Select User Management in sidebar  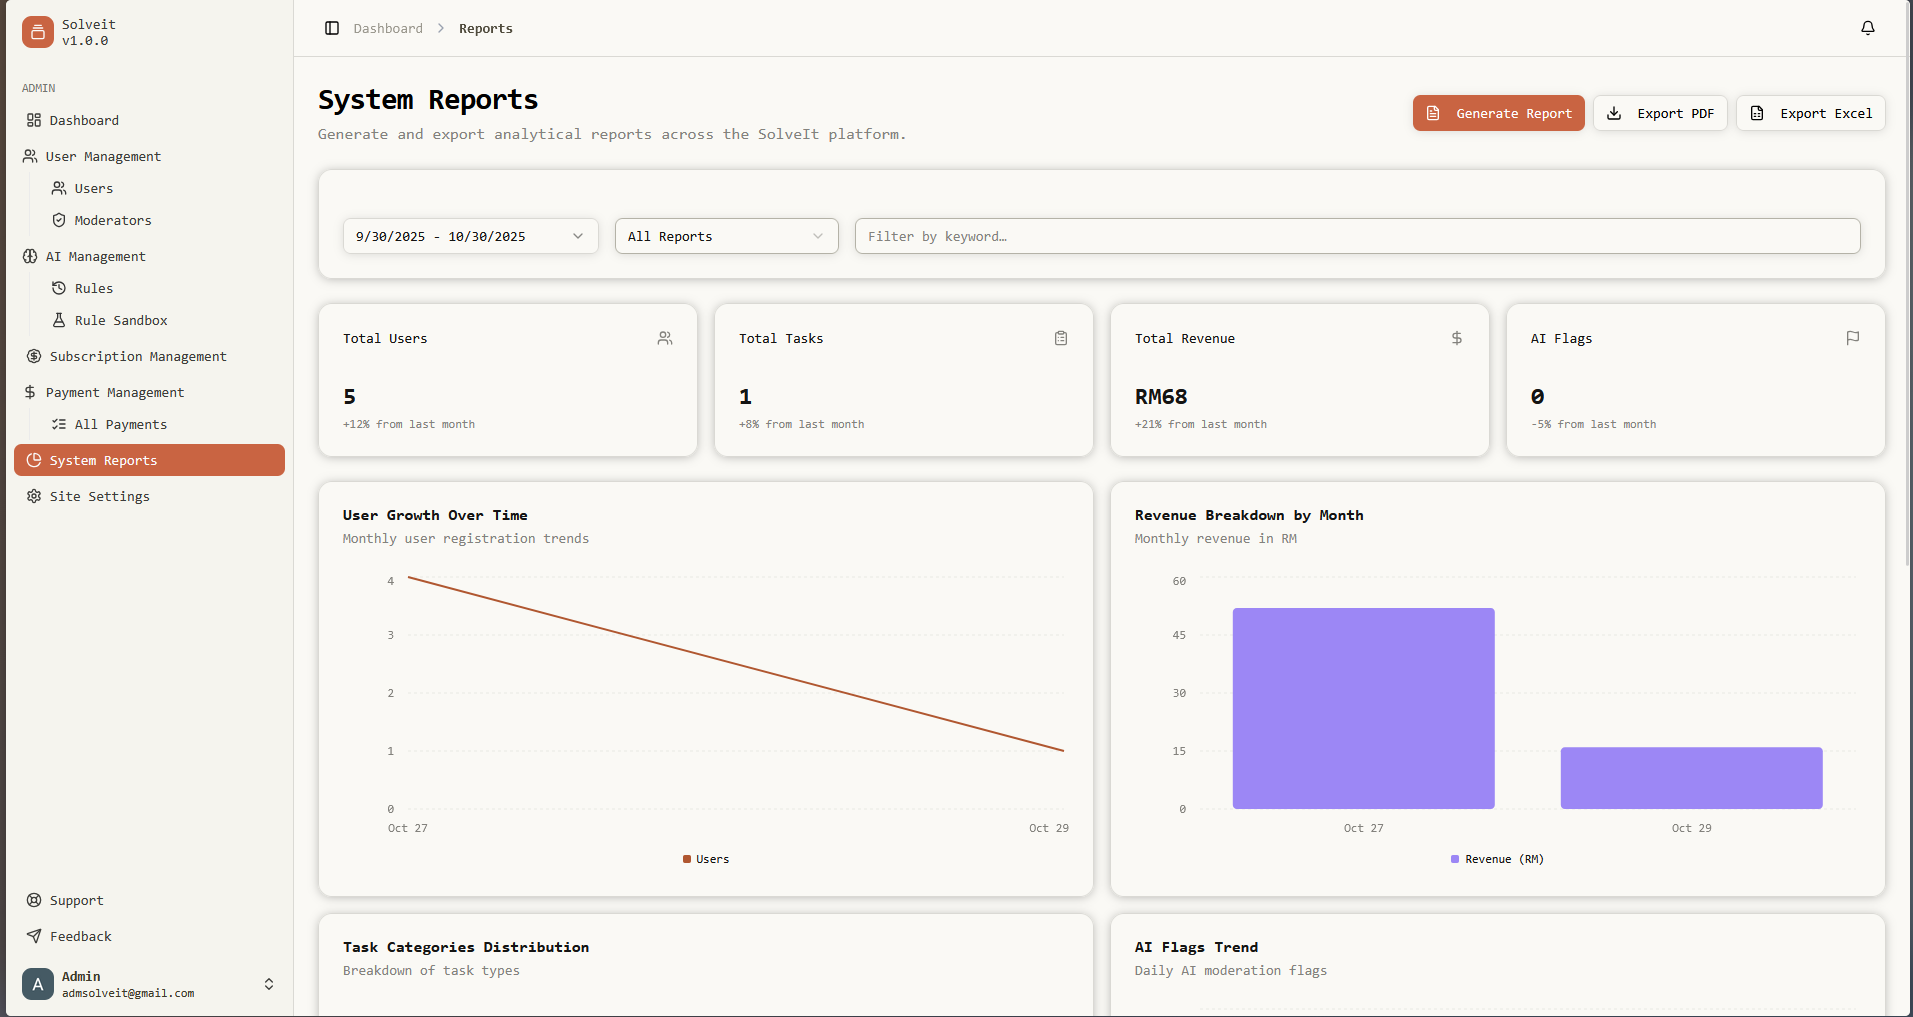coord(102,156)
